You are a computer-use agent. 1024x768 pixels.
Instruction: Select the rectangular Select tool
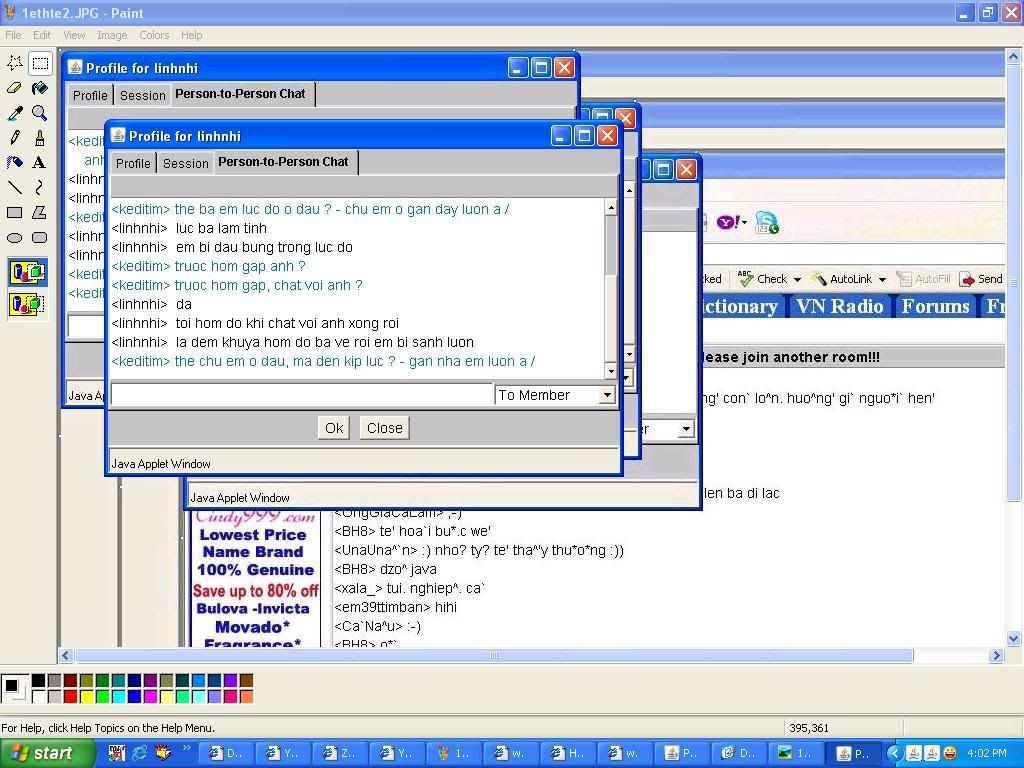click(40, 63)
